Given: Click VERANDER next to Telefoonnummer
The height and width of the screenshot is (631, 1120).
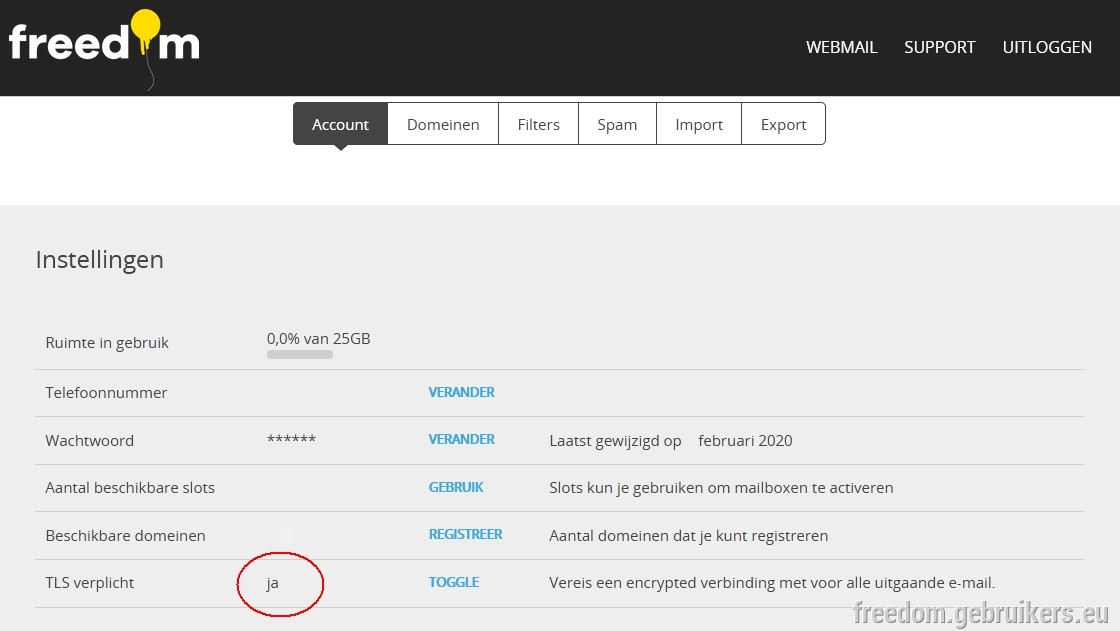Looking at the screenshot, I should tap(461, 392).
